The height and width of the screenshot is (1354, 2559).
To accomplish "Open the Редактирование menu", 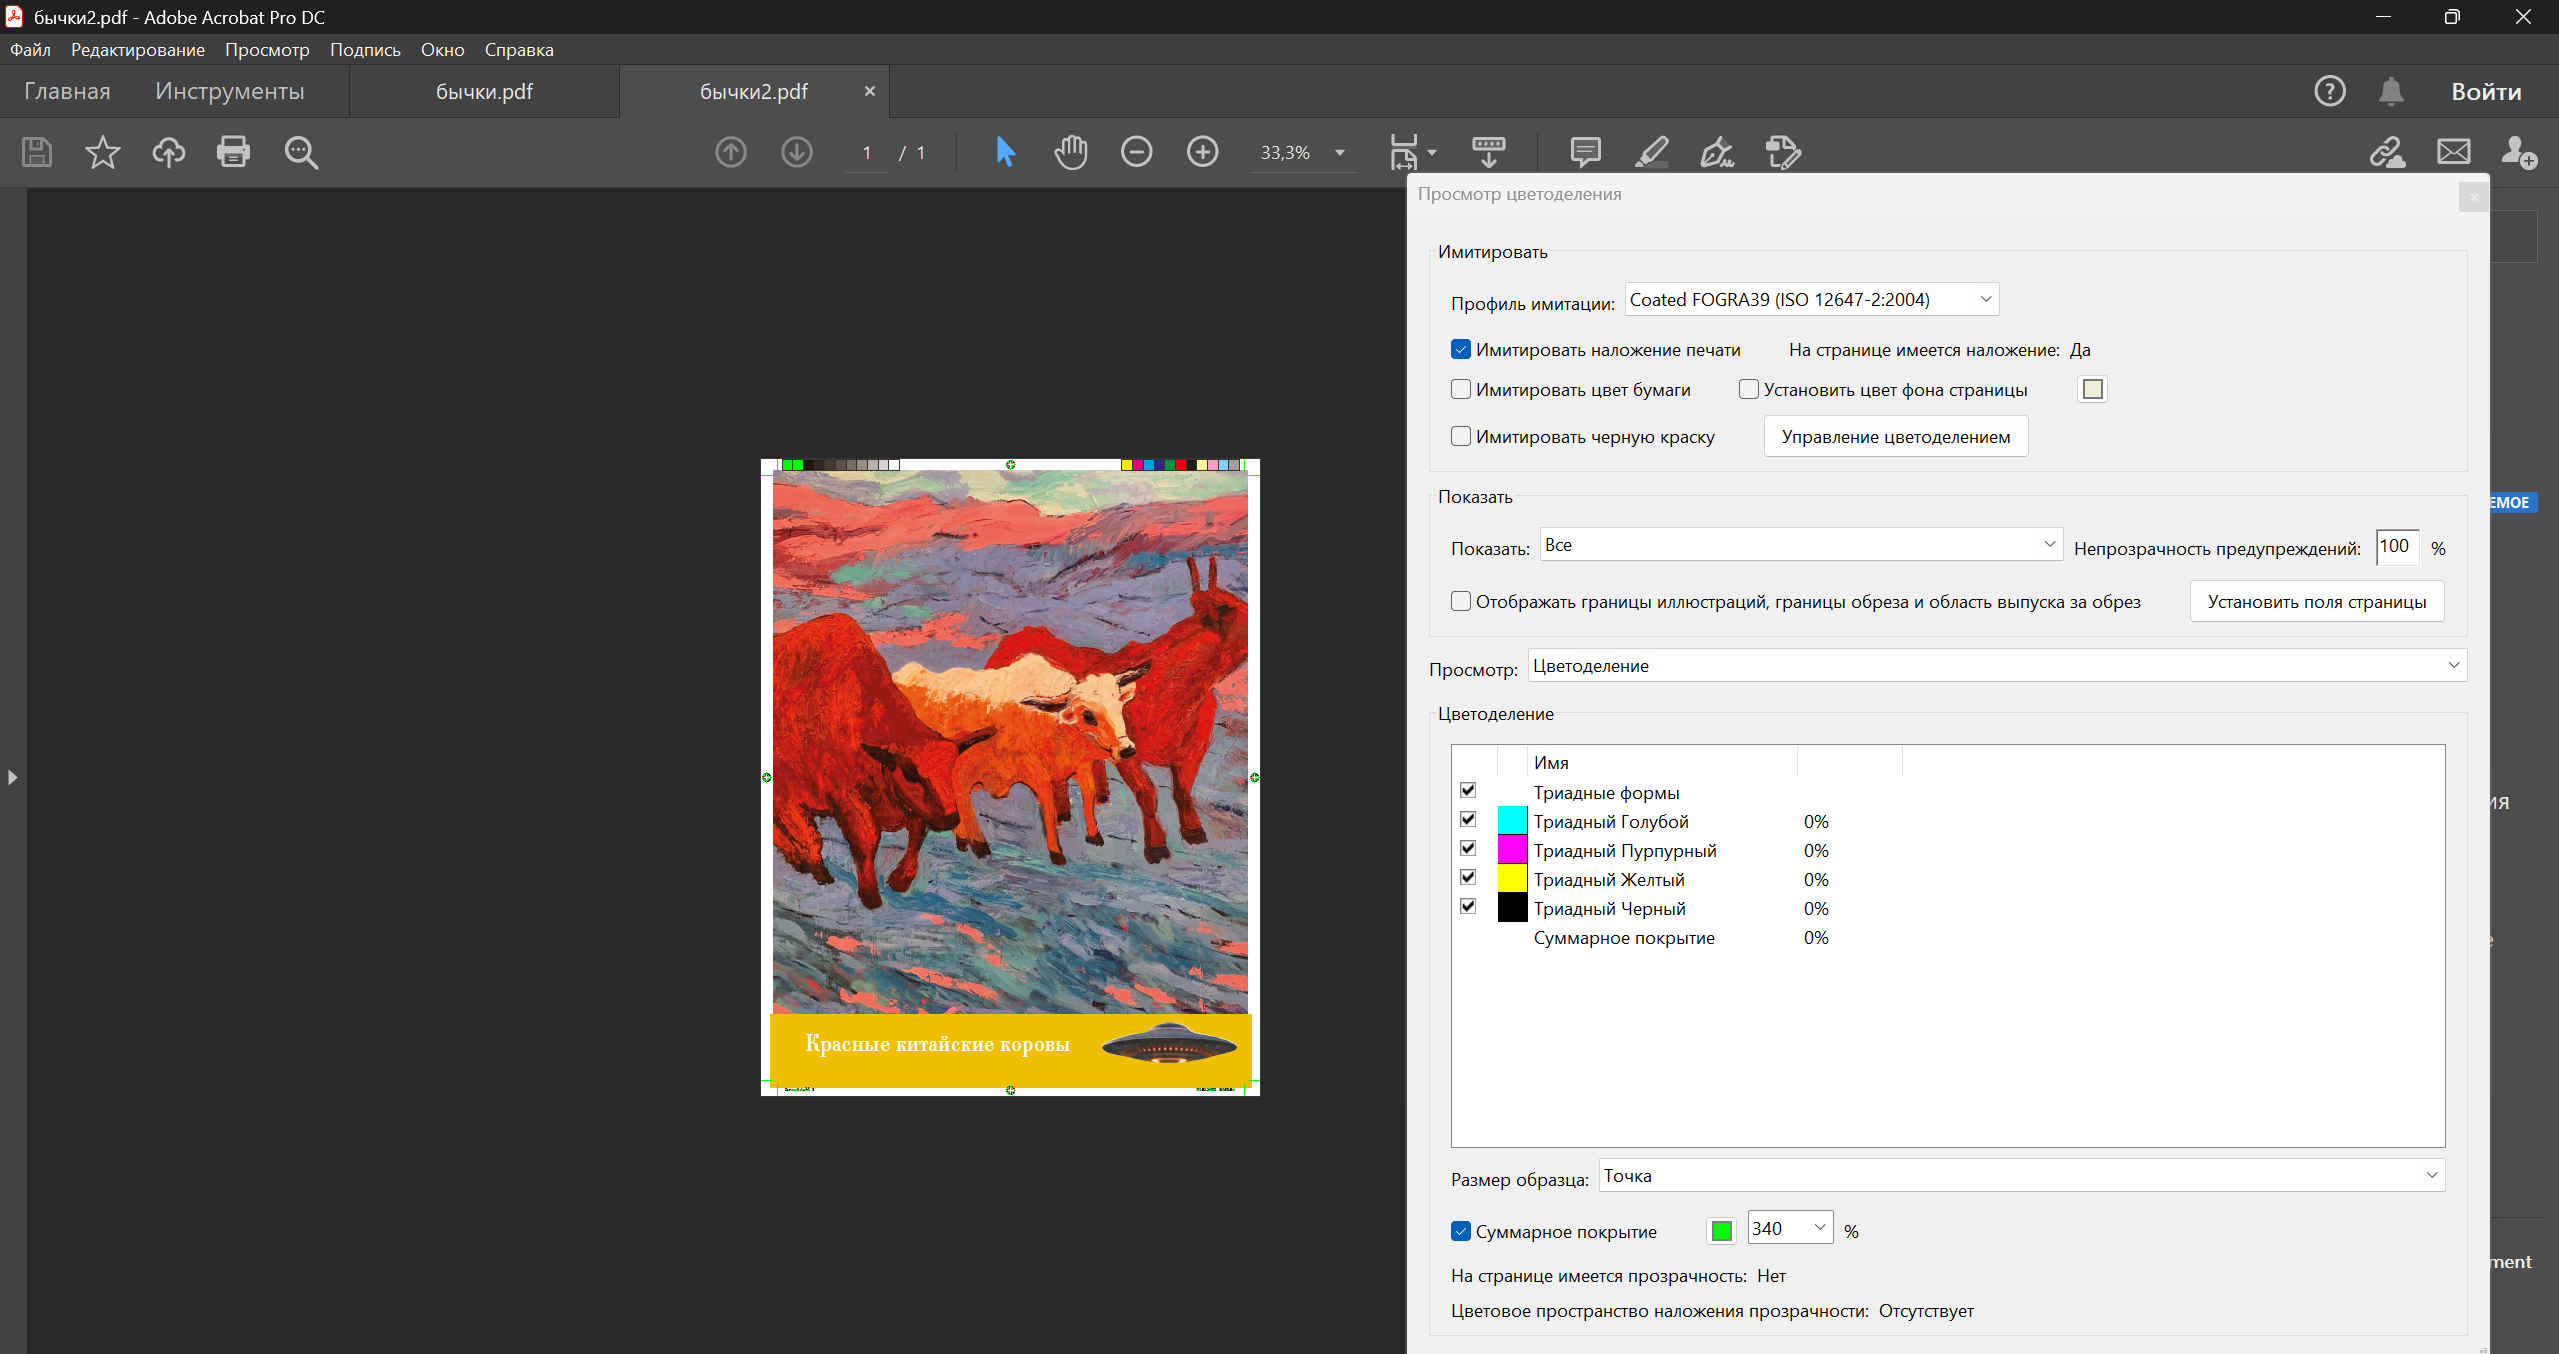I will 138,50.
